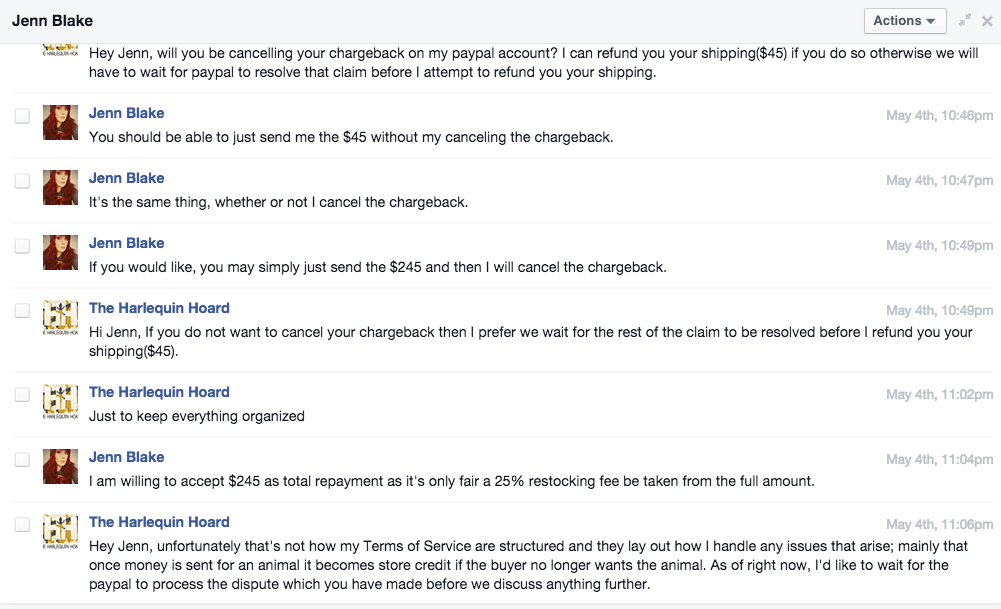This screenshot has width=1001, height=609.
Task: Click Harlequin Hoard logo on 10:49pm message
Action: 61,317
